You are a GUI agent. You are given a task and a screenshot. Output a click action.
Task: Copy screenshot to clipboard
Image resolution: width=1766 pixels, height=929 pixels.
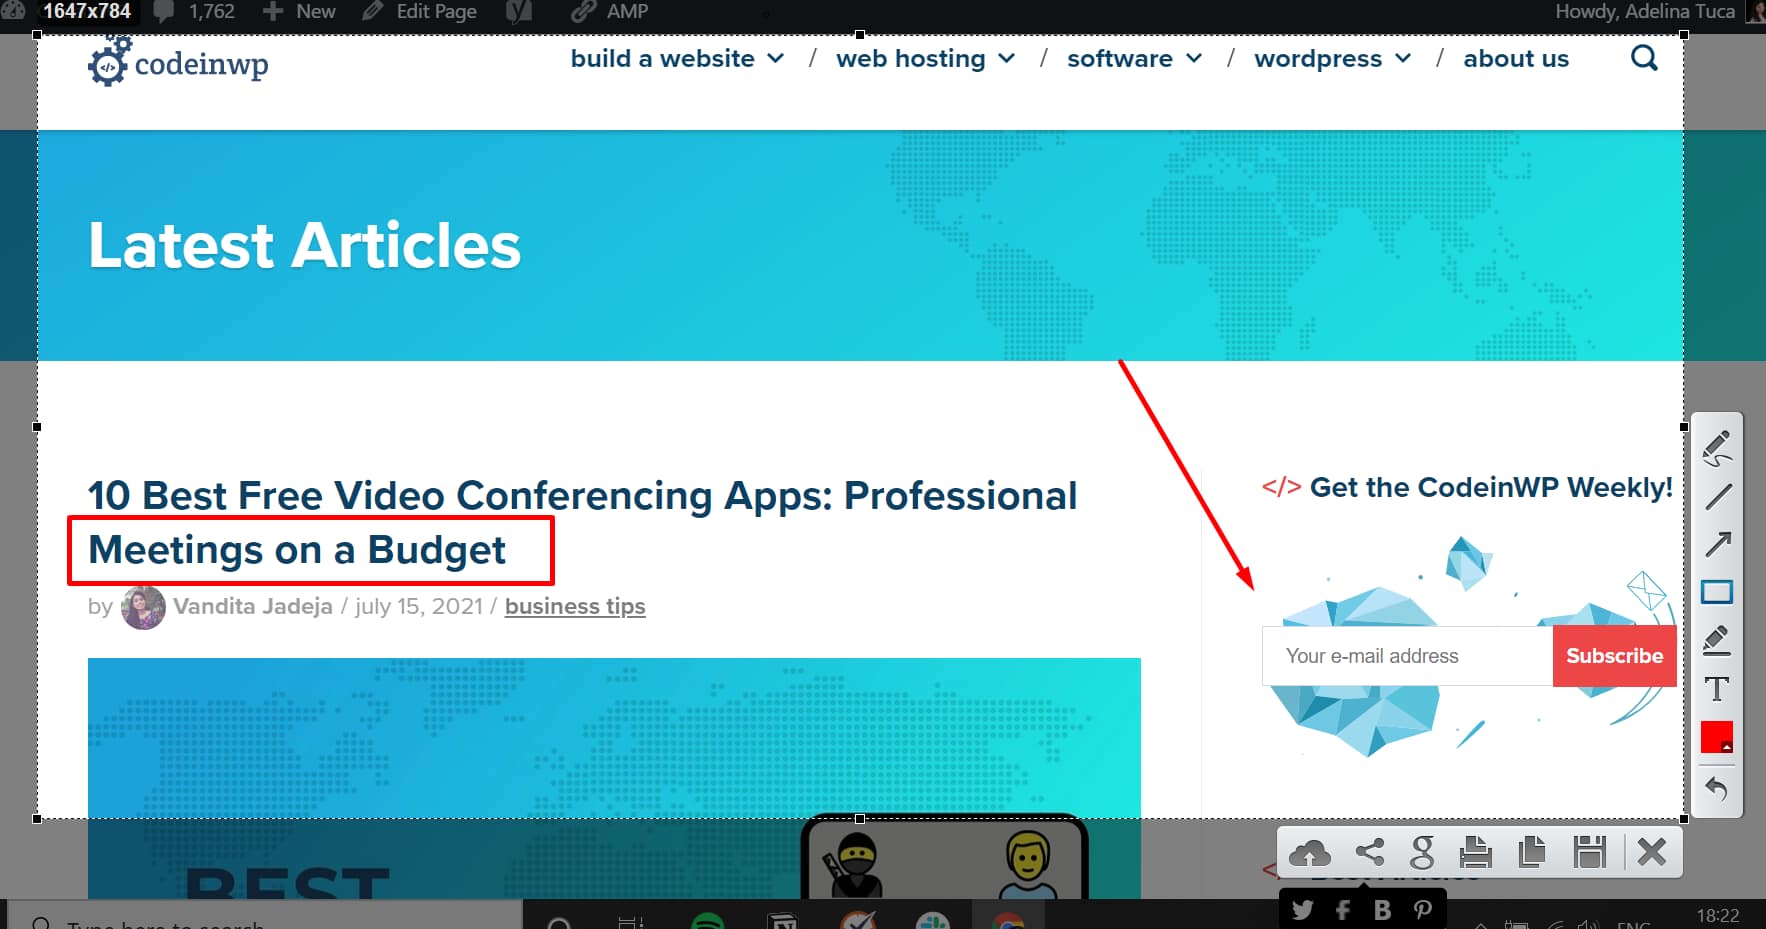1531,853
